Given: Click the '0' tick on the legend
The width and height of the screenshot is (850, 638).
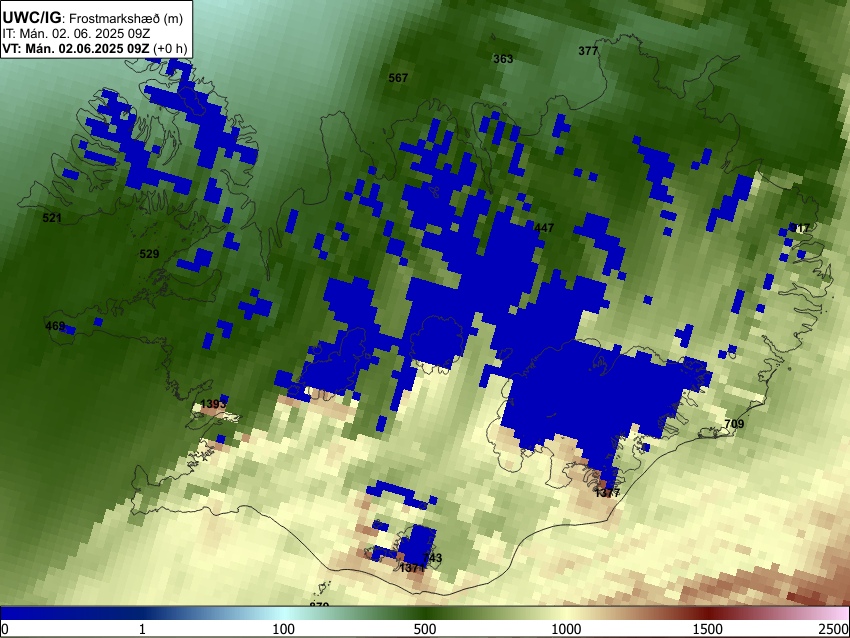Looking at the screenshot, I should [x=5, y=629].
